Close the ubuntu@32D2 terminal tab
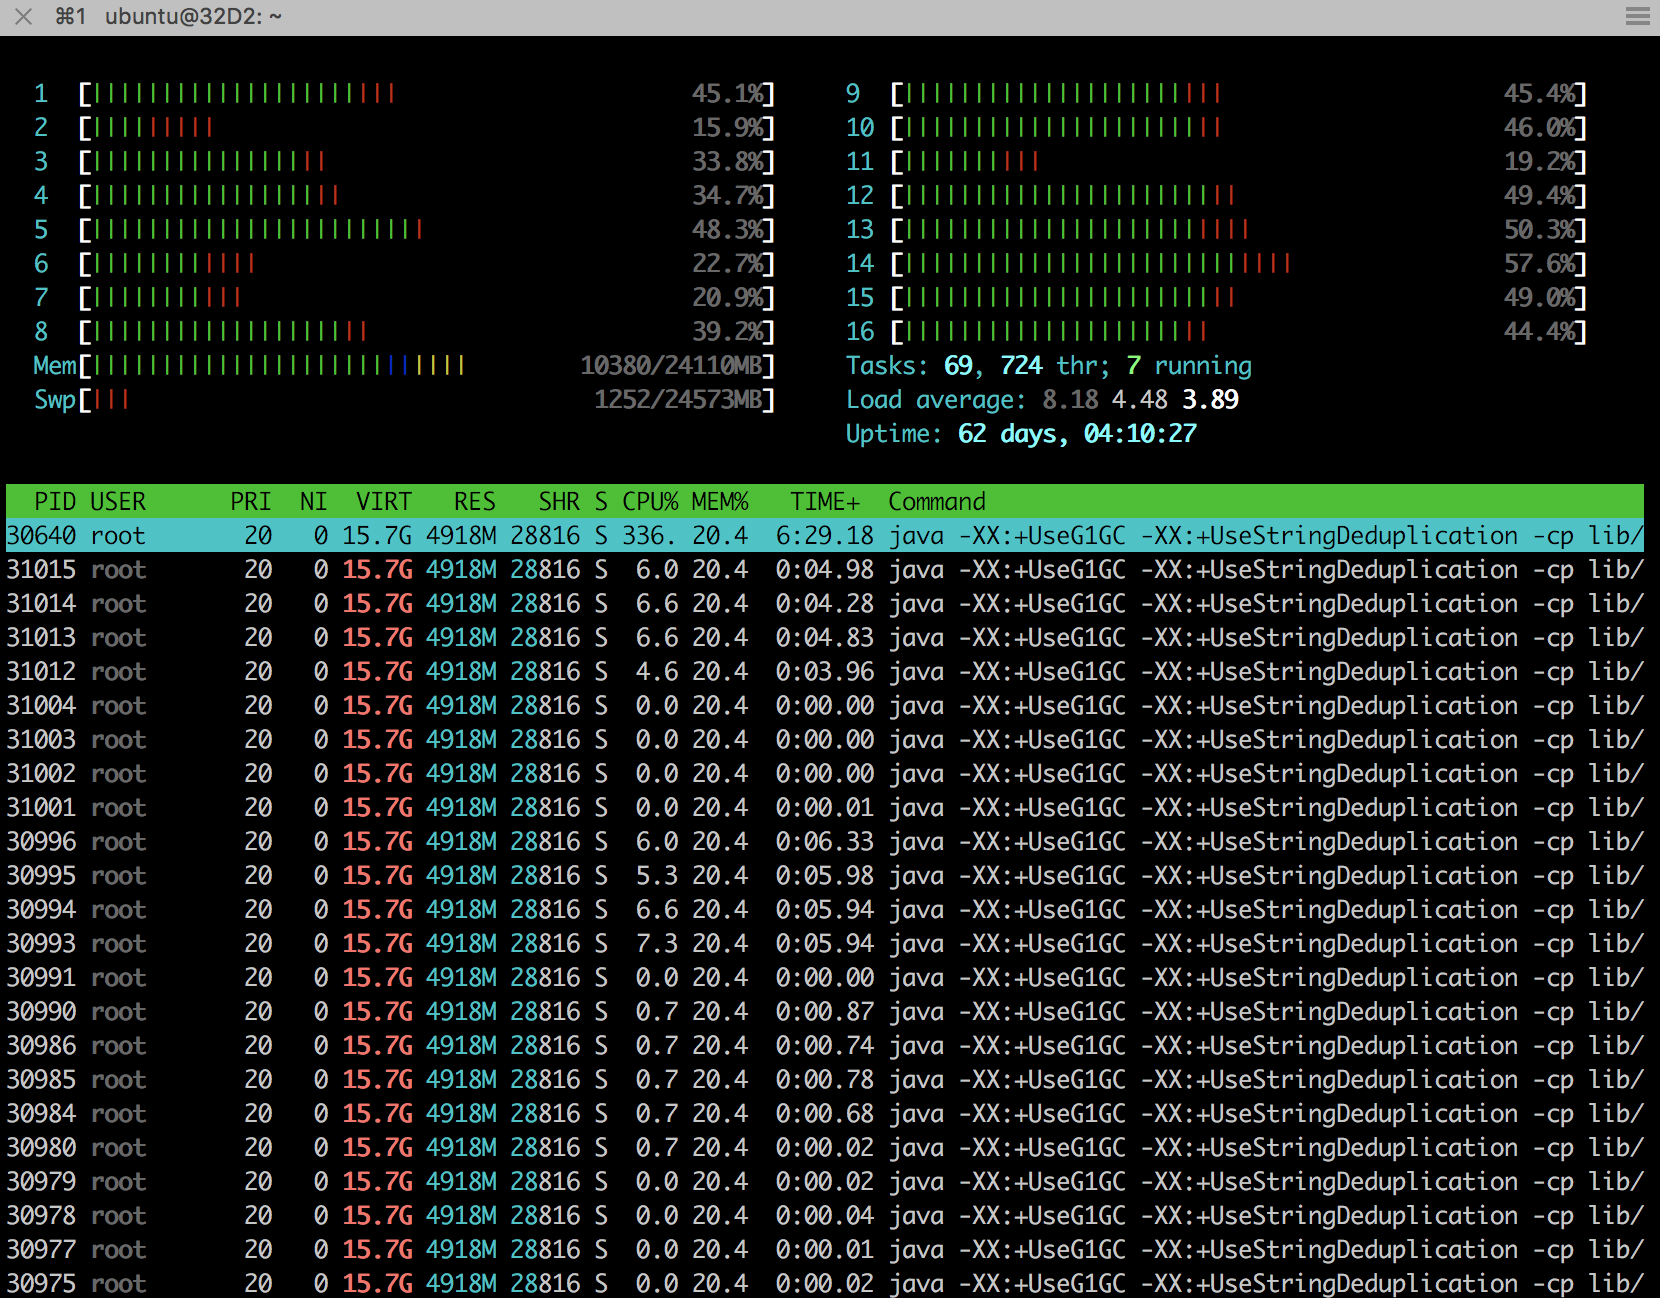Screen dimensions: 1660x1298 coord(24,17)
